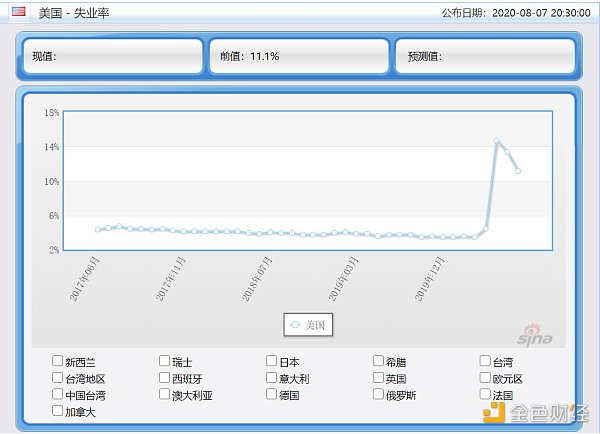Check the 英国 checkbox

(x=379, y=378)
